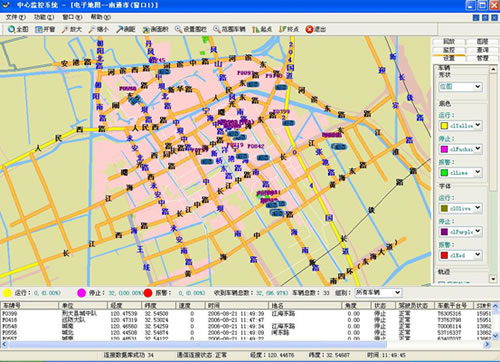Choose the 测面积 area measure tool
The height and width of the screenshot is (362, 500).
(x=155, y=29)
